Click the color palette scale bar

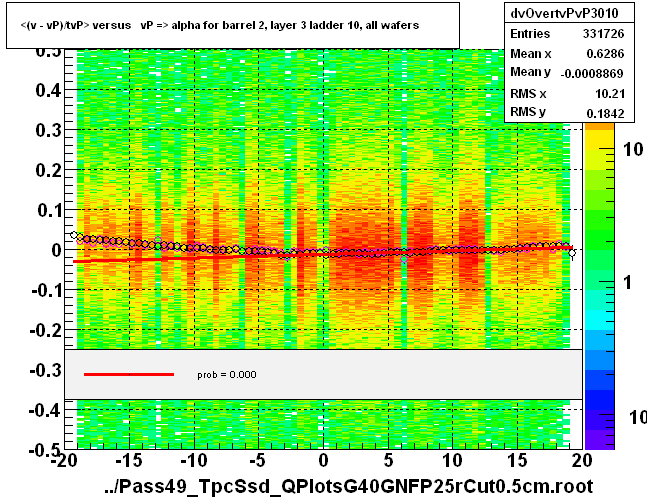[599, 286]
